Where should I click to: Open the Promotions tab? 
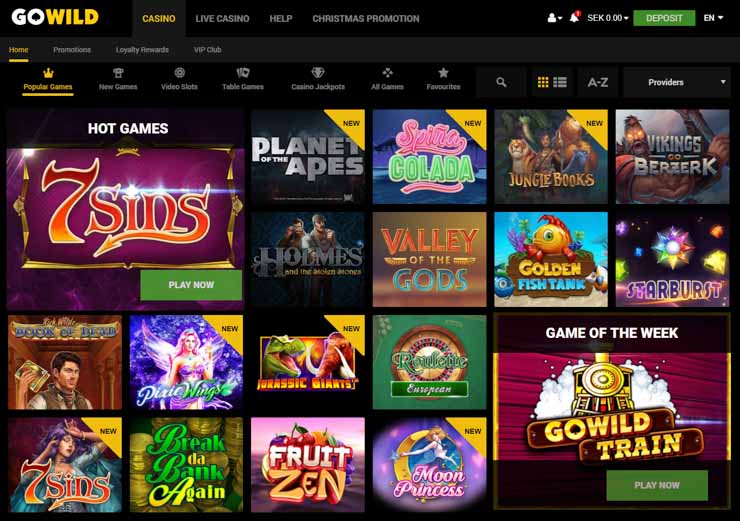click(x=72, y=50)
